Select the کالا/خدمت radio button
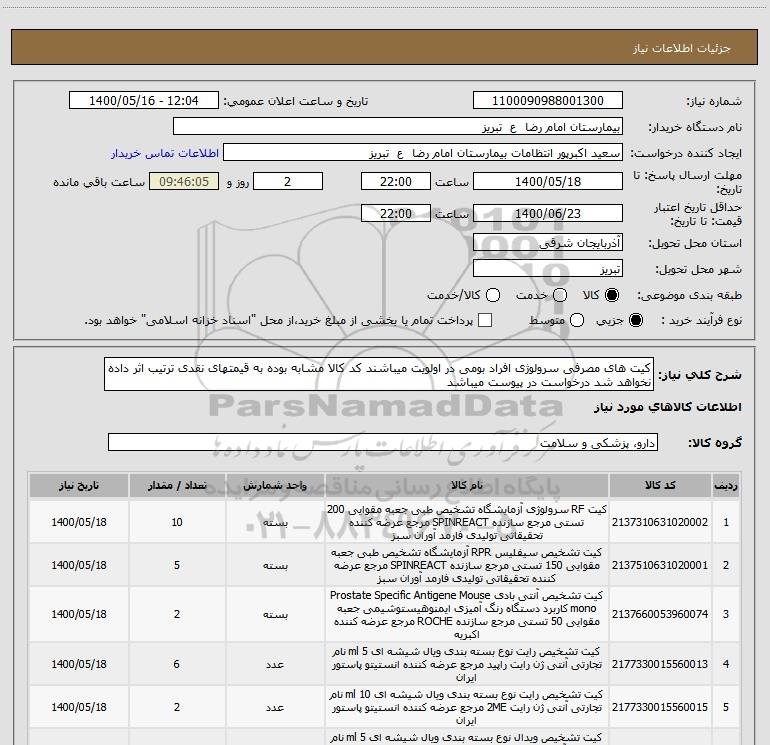Viewport: 770px width, 745px height. coord(493,295)
